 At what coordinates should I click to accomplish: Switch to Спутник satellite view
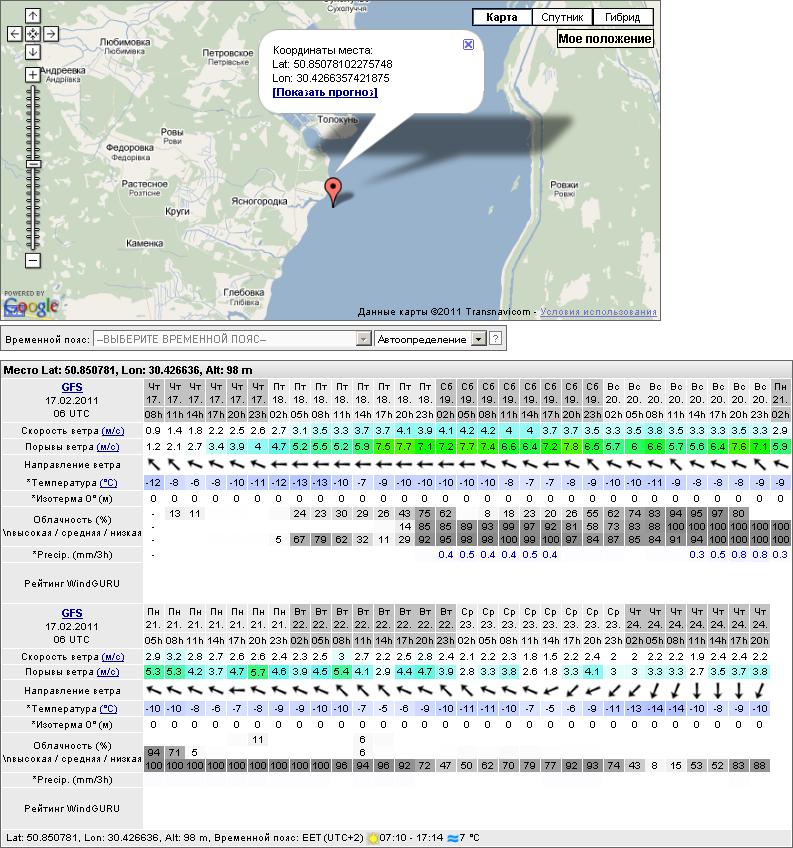563,17
